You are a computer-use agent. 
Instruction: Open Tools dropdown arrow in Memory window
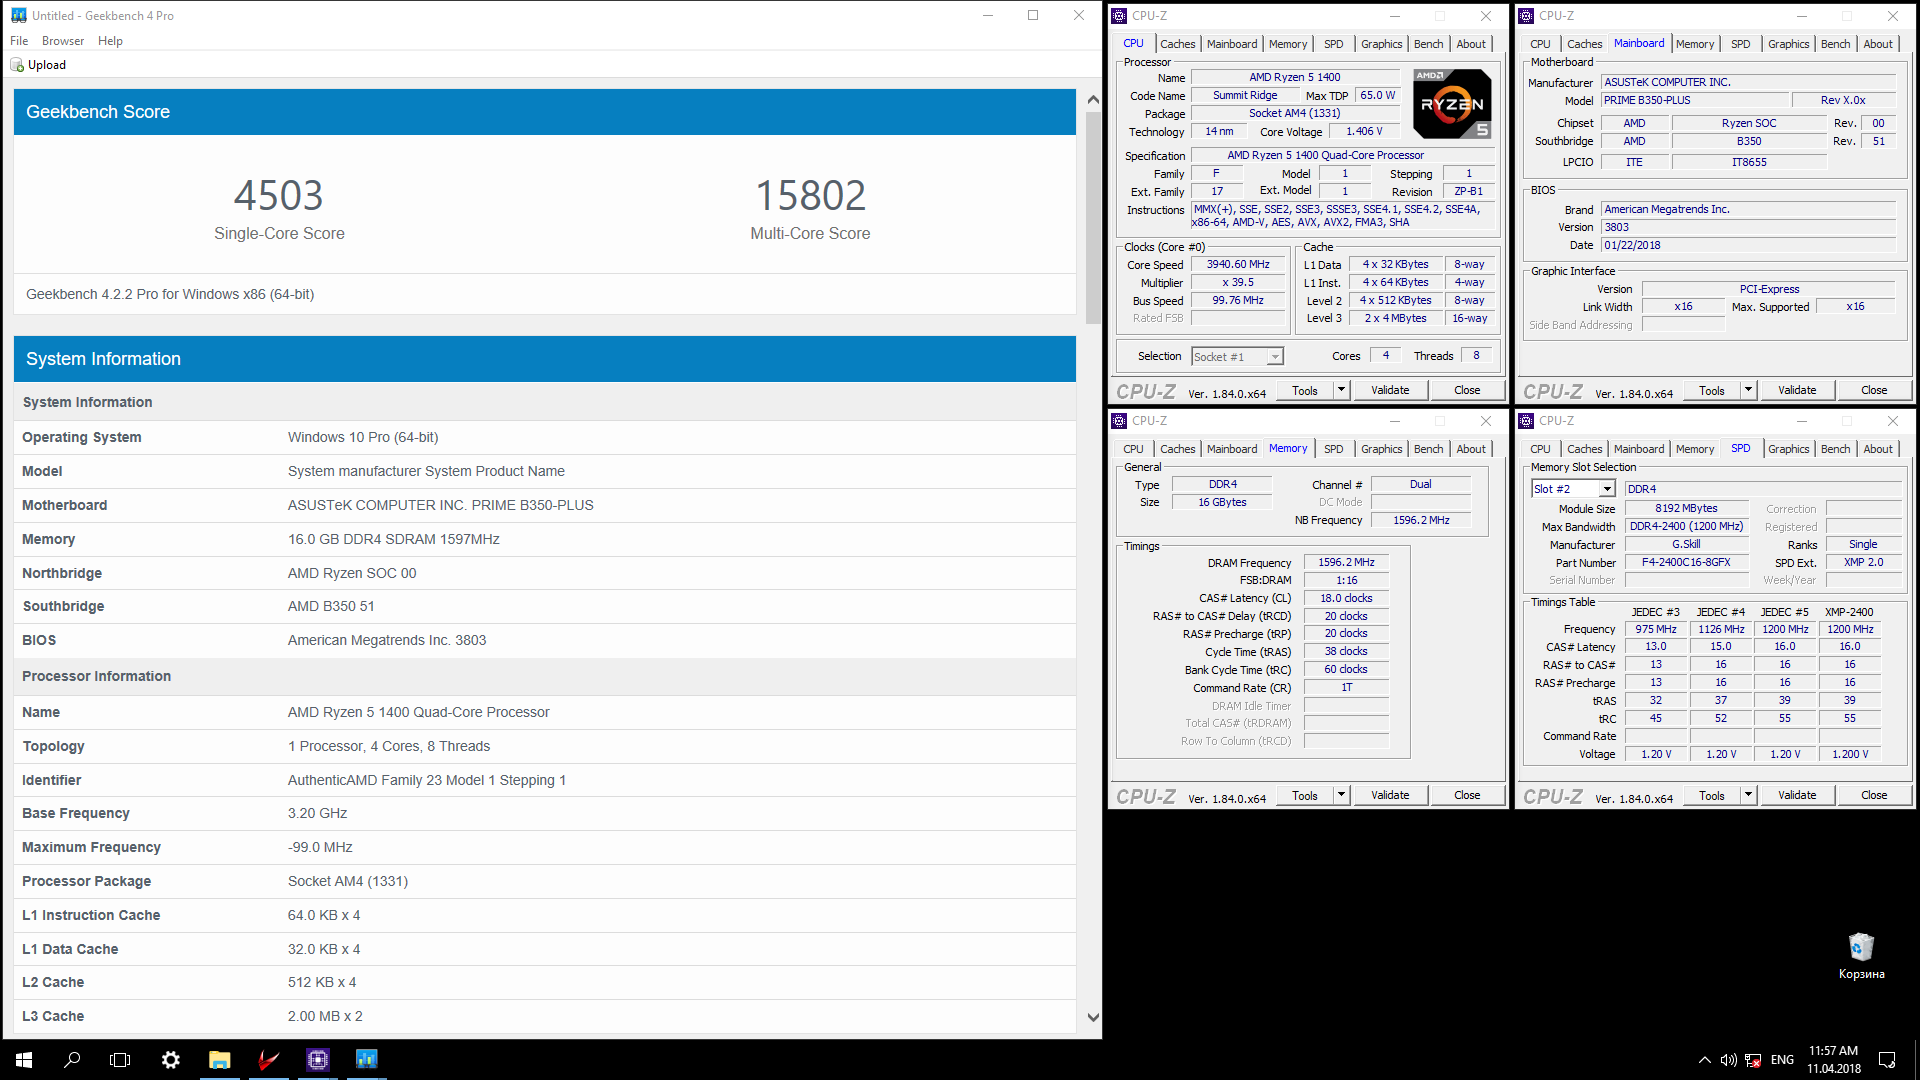[1341, 795]
